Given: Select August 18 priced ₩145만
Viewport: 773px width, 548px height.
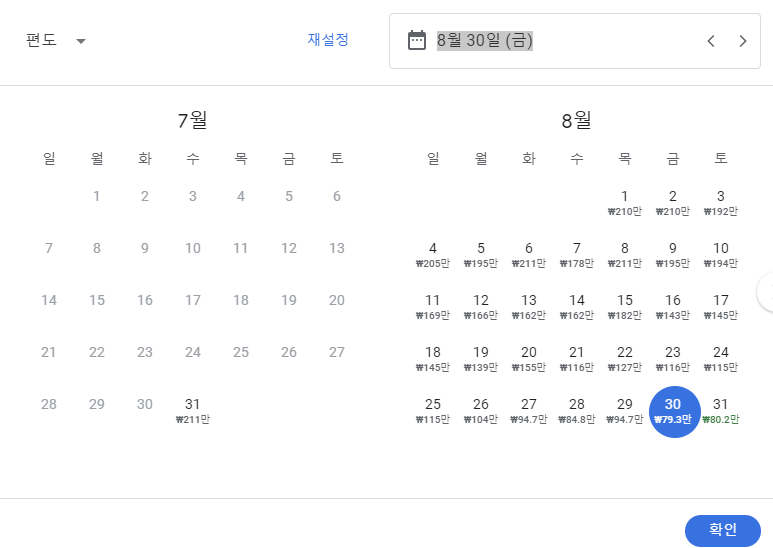Looking at the screenshot, I should tap(433, 359).
